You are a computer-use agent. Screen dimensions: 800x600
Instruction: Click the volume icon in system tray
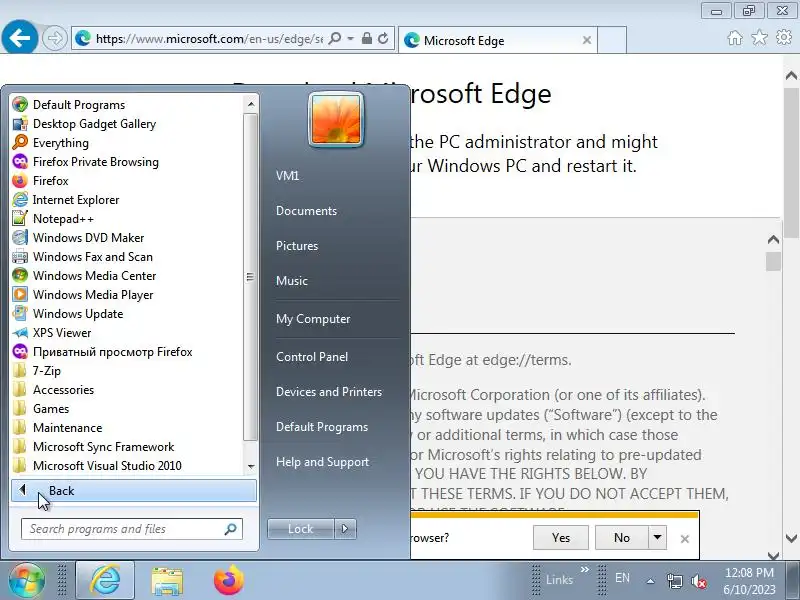[698, 581]
